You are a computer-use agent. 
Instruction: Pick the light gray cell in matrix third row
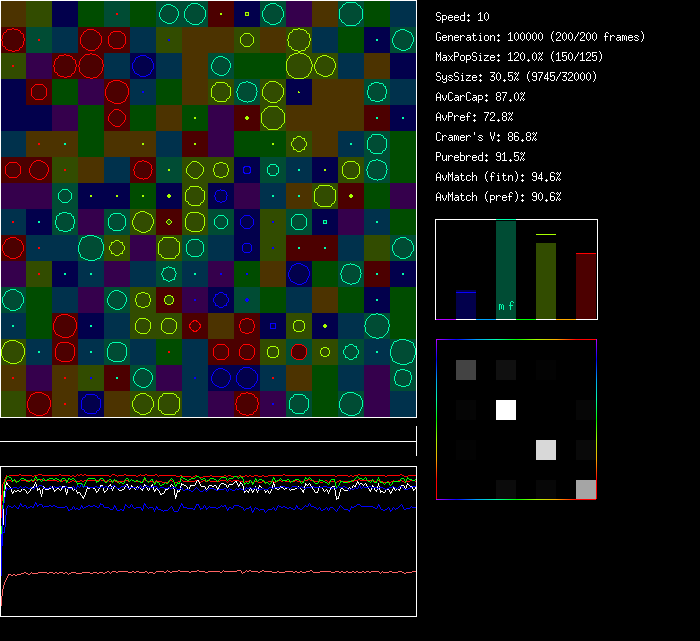pyautogui.click(x=546, y=450)
